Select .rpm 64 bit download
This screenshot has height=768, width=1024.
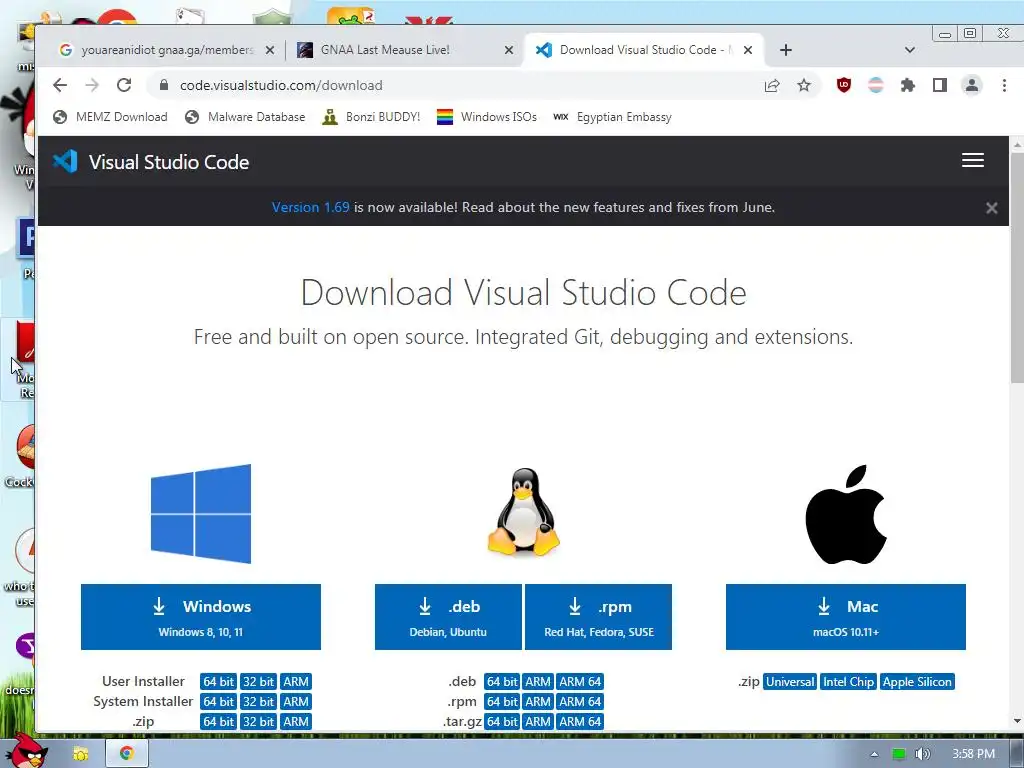[502, 702]
